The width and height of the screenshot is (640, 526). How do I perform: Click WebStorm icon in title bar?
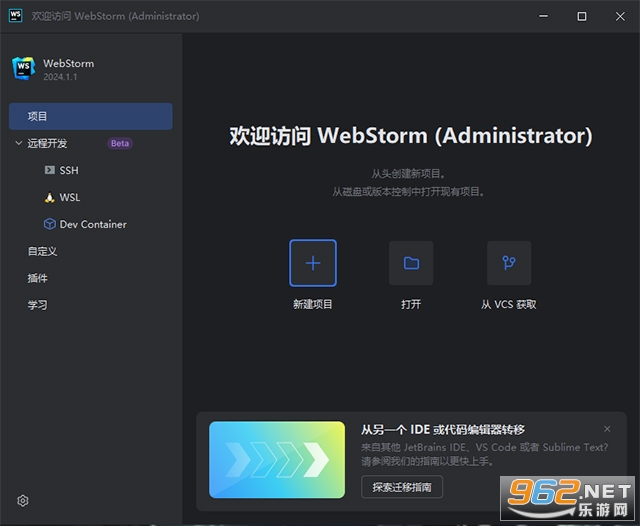tap(16, 16)
